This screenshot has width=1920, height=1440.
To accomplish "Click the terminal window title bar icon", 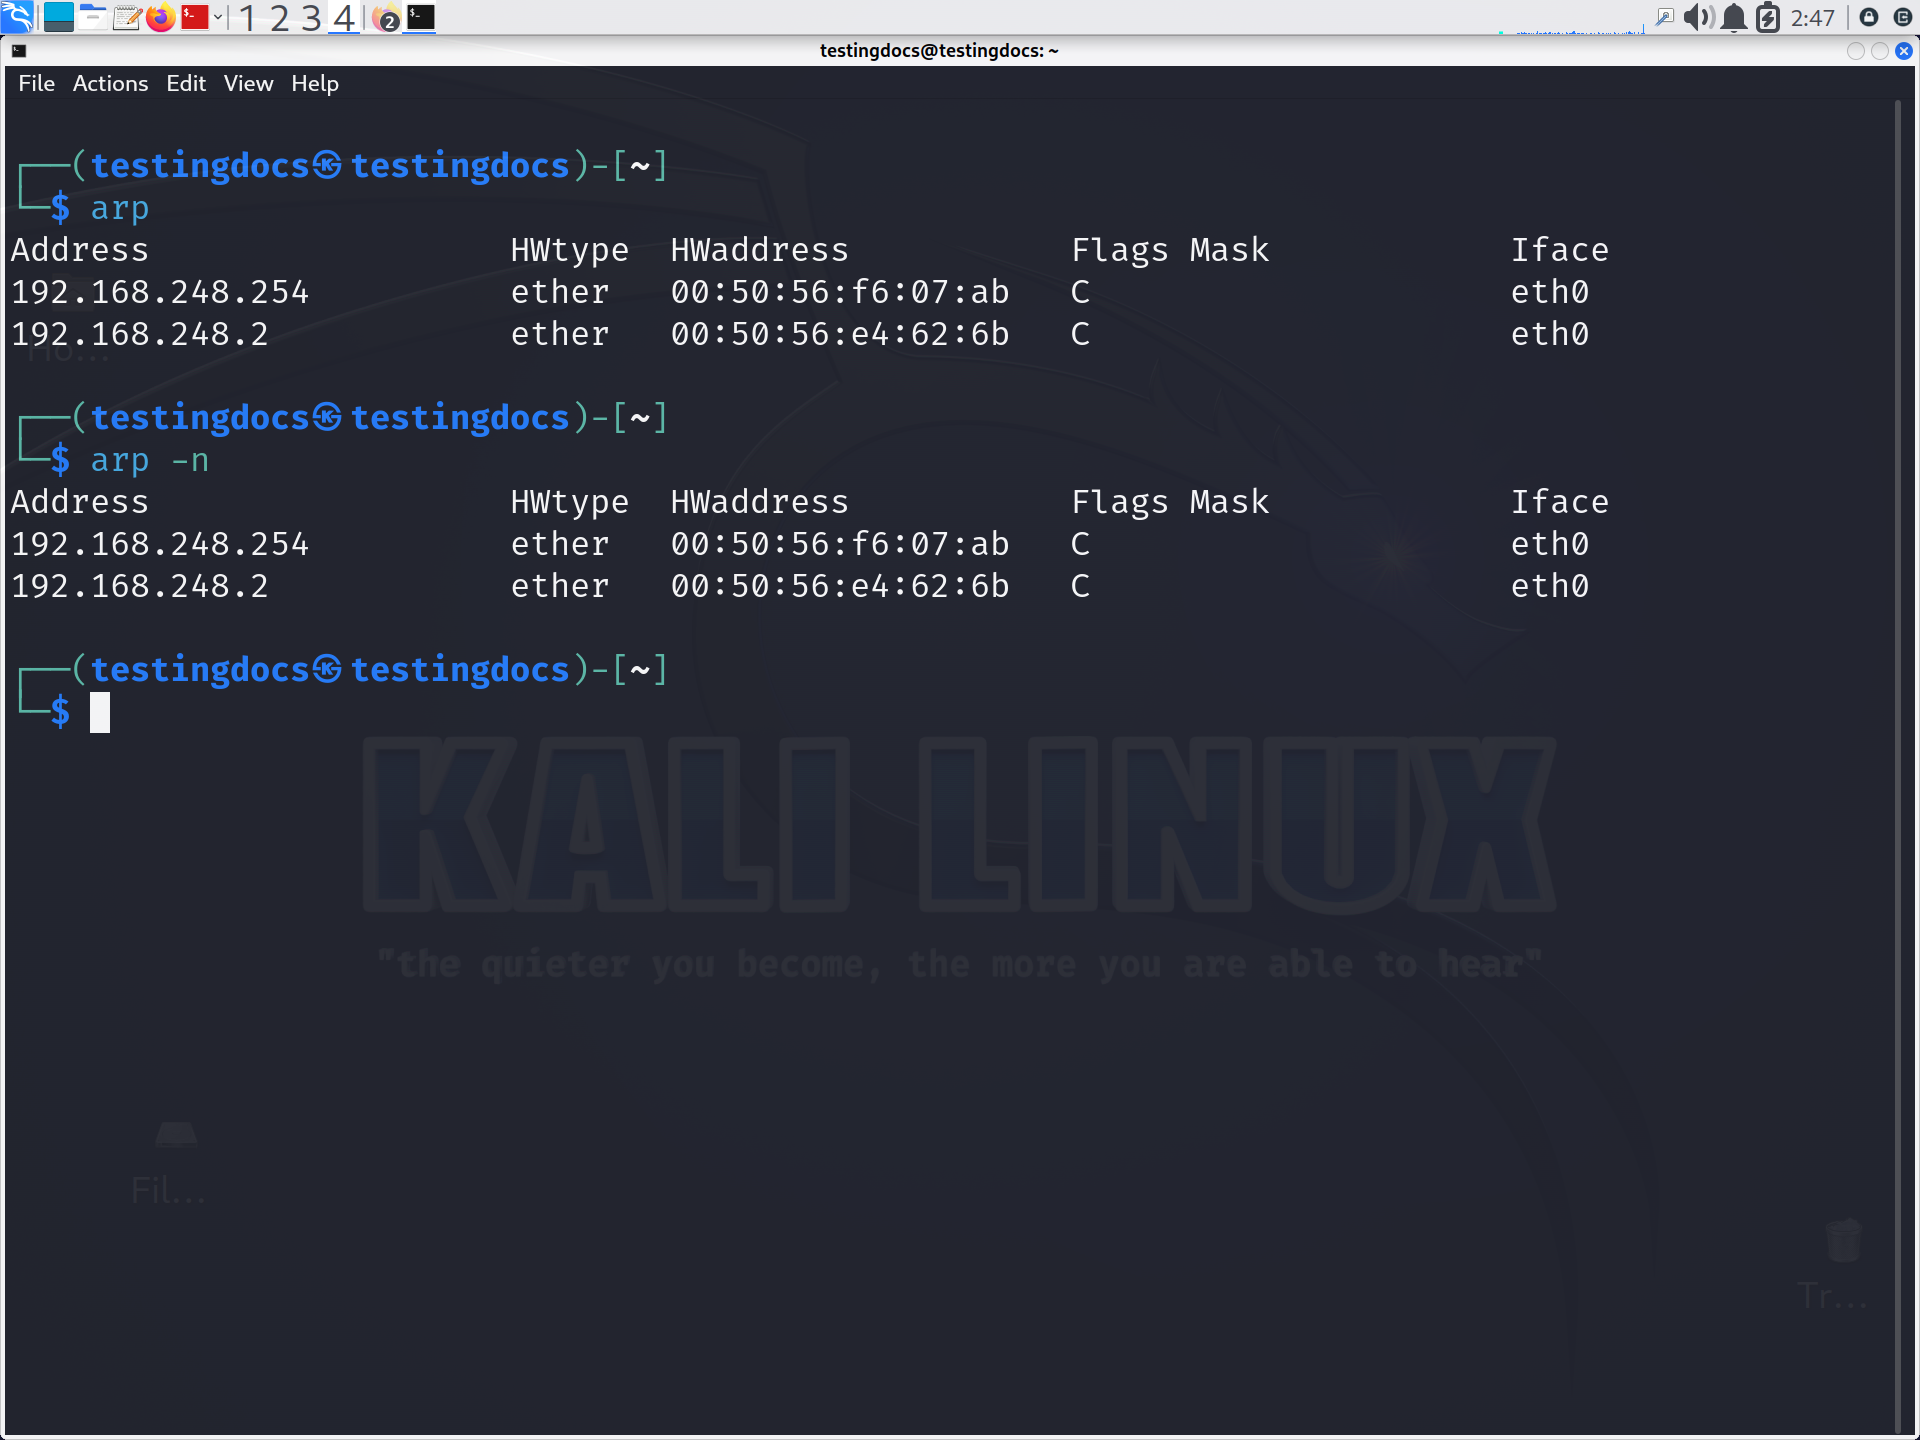I will coord(18,51).
